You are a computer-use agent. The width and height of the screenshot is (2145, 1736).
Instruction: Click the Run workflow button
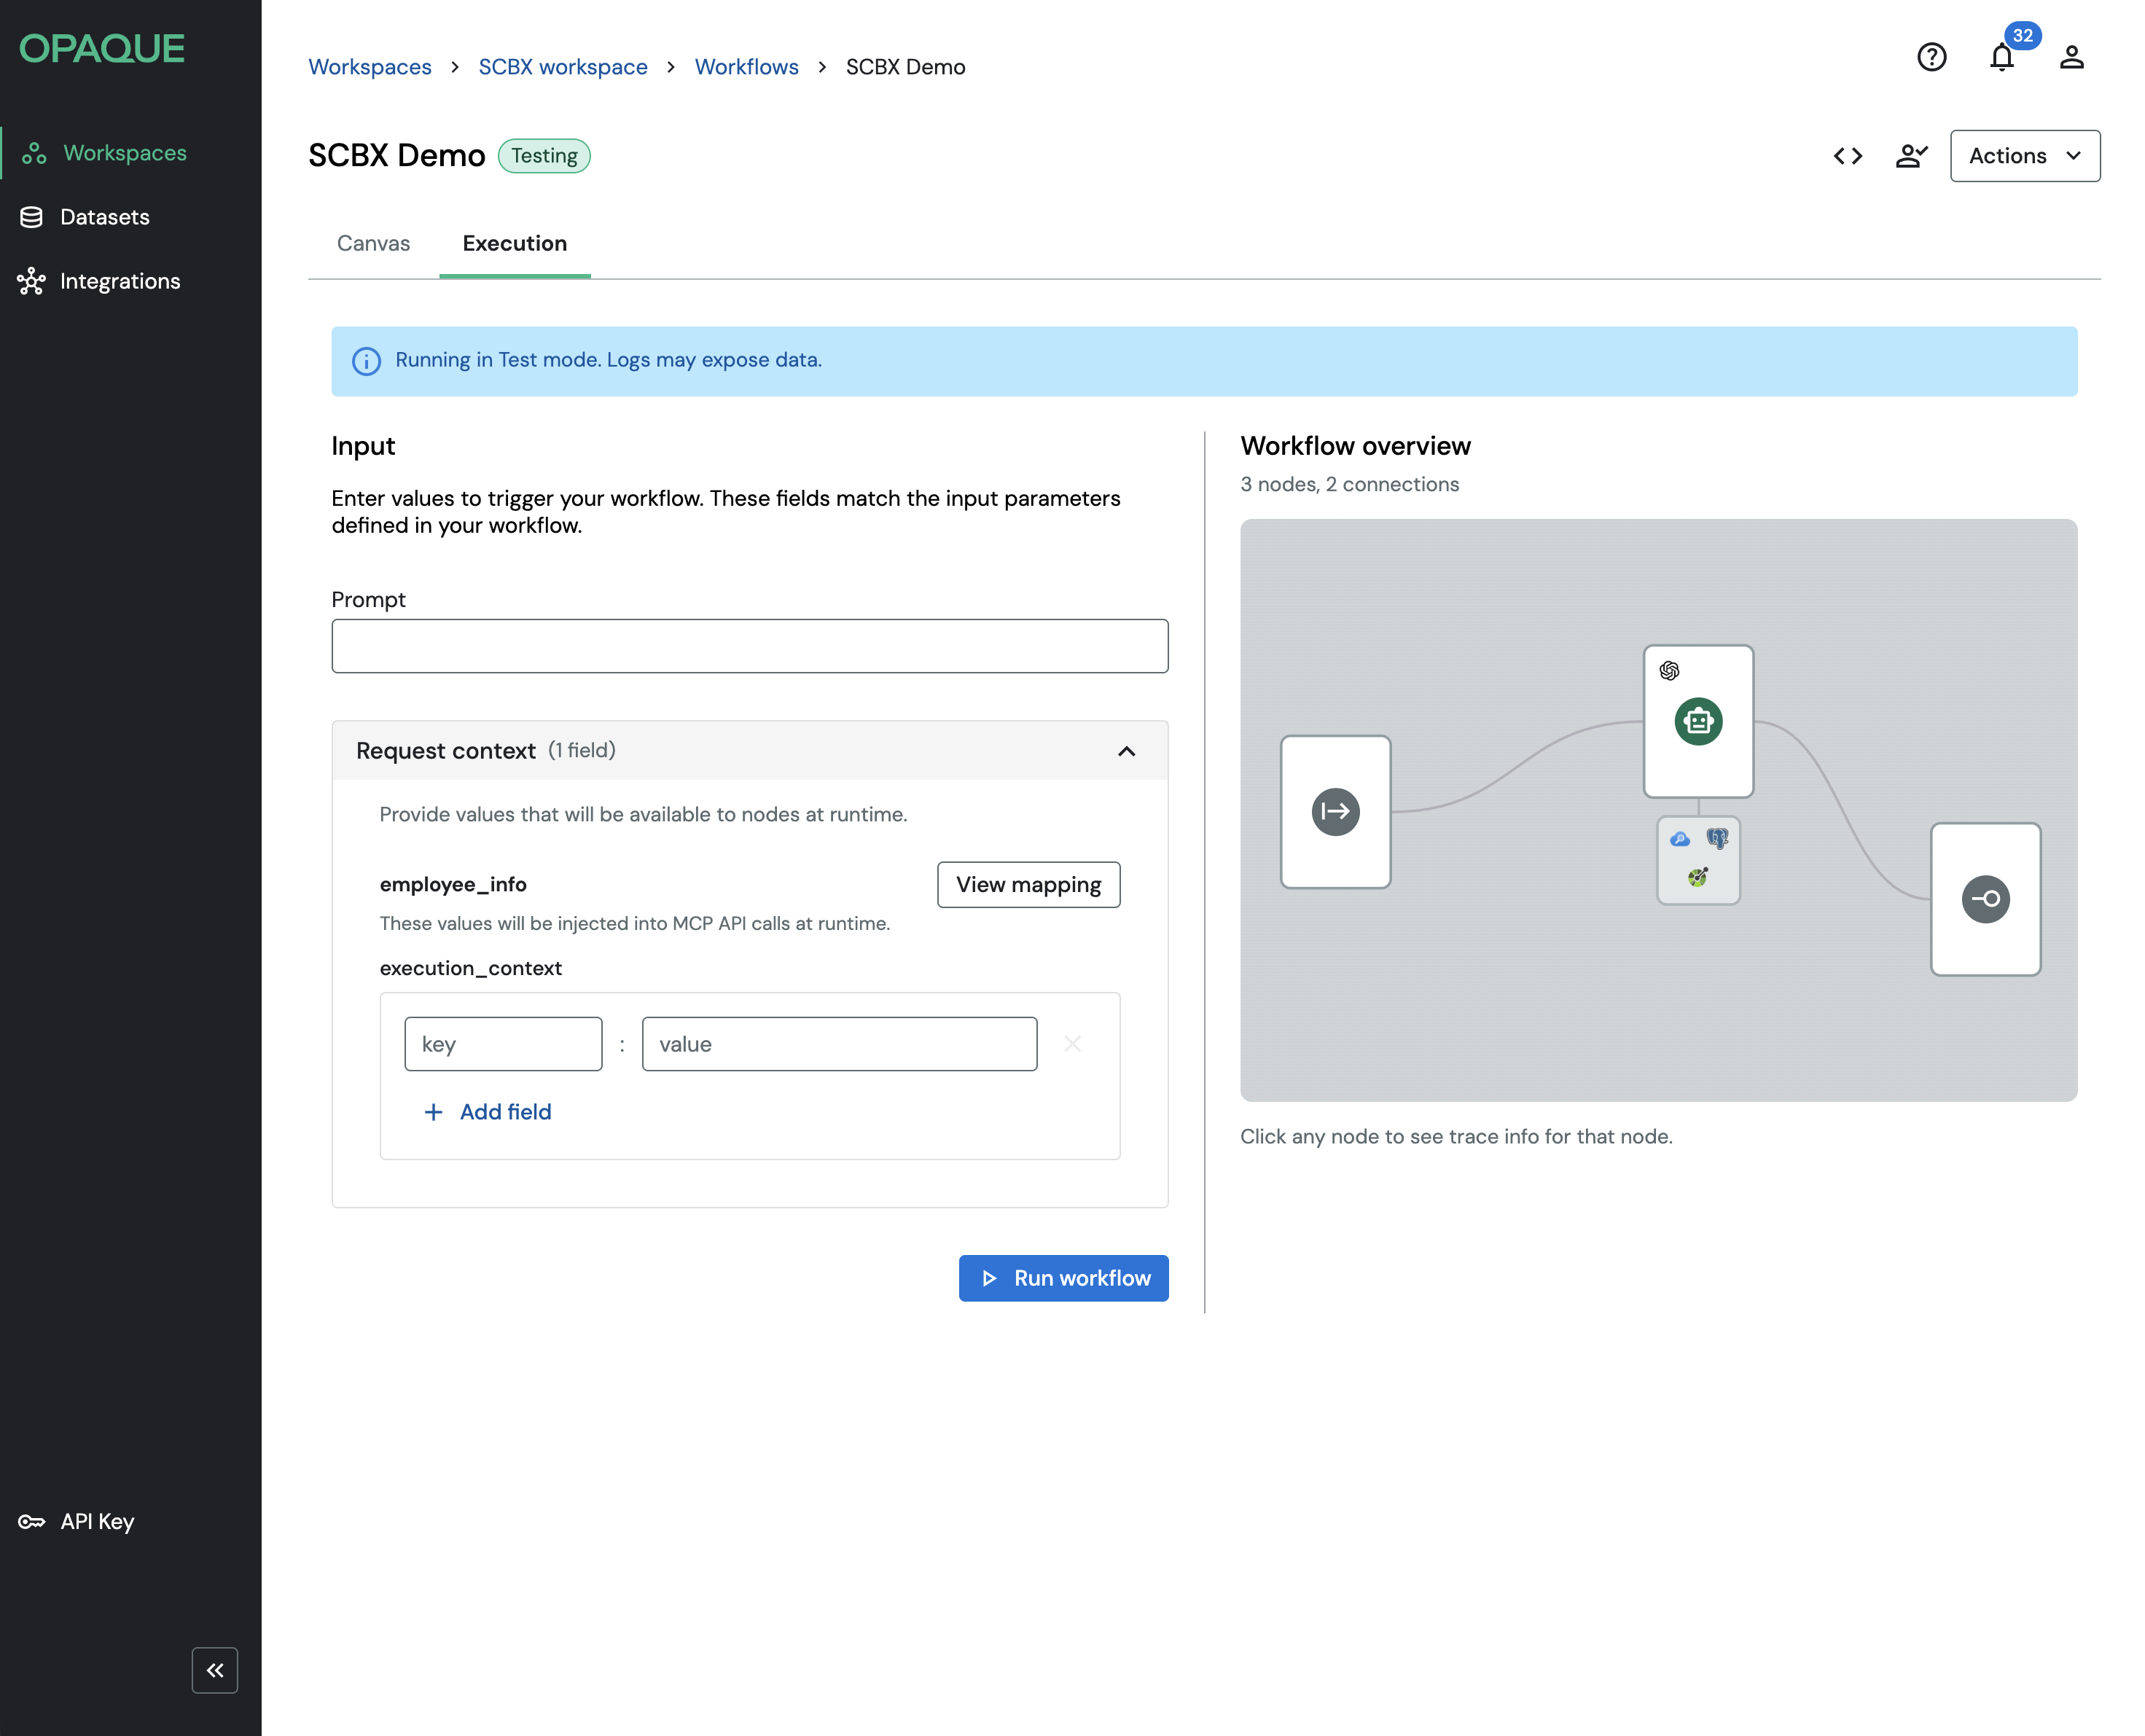click(1063, 1278)
